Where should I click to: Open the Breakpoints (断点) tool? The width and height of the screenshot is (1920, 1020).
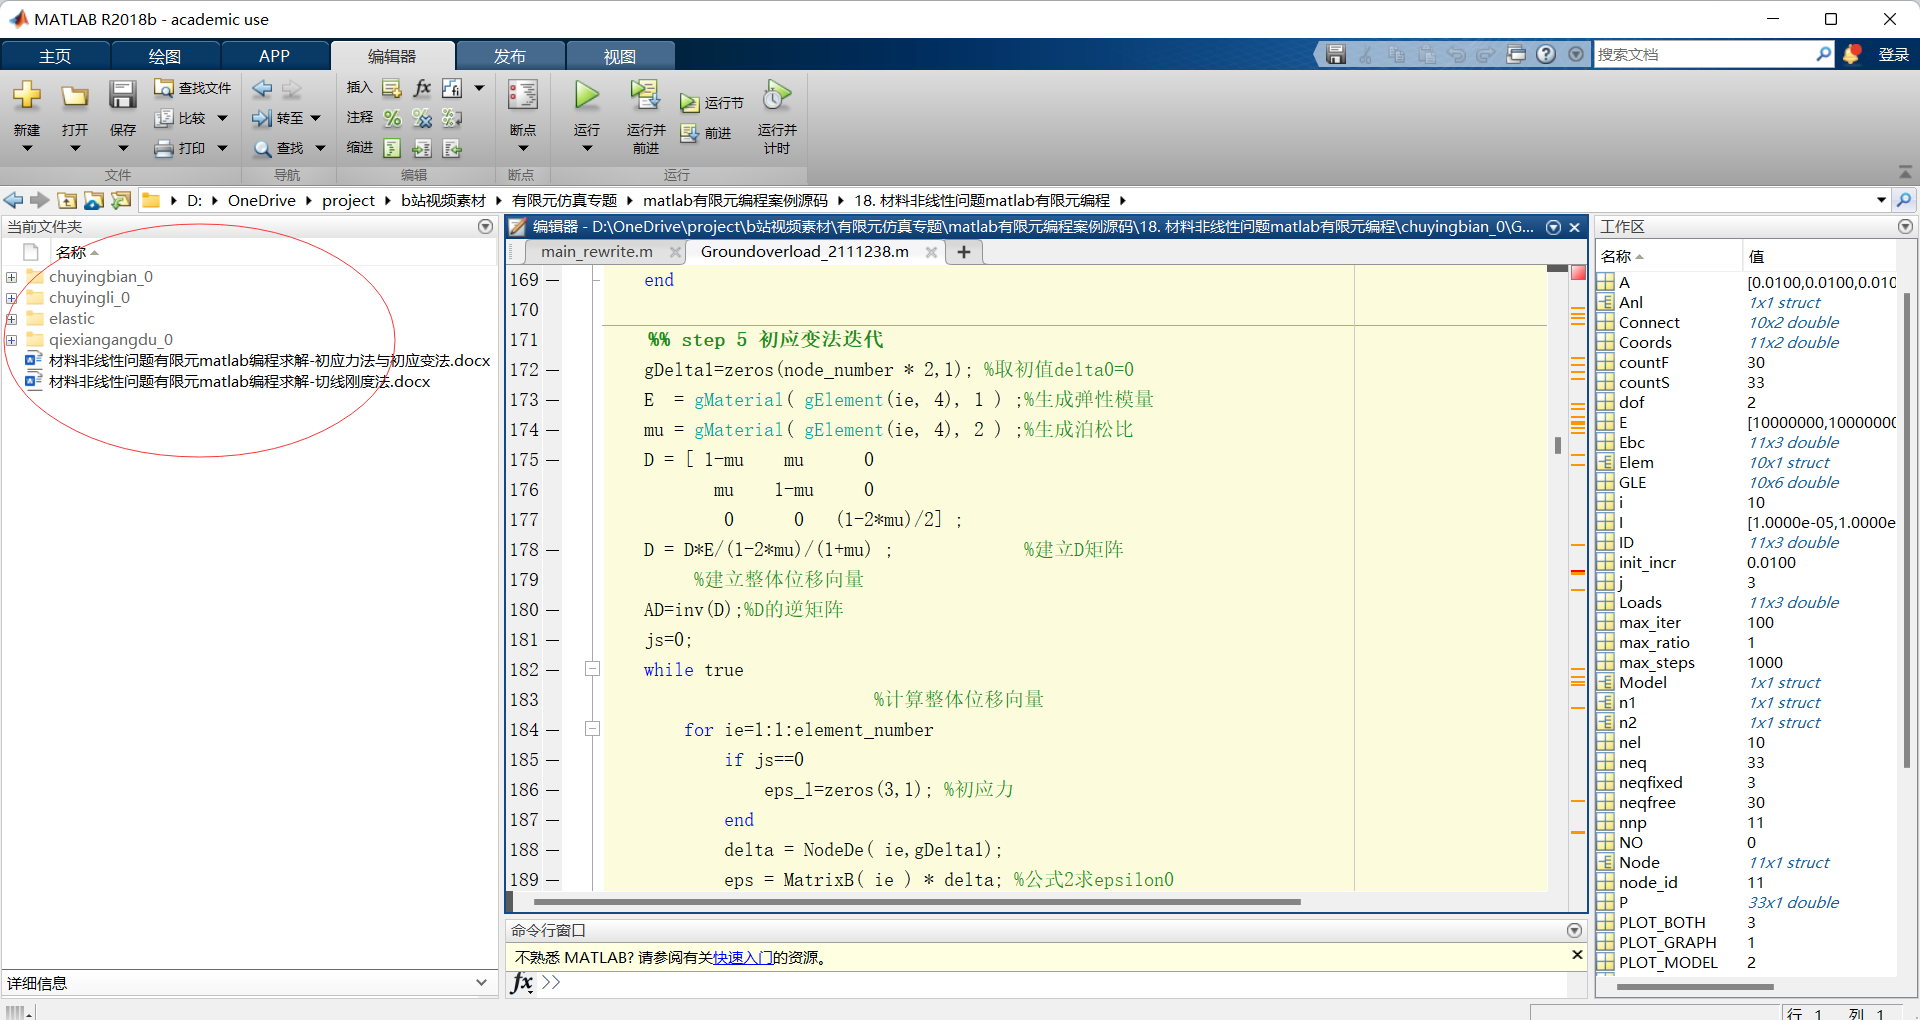522,97
